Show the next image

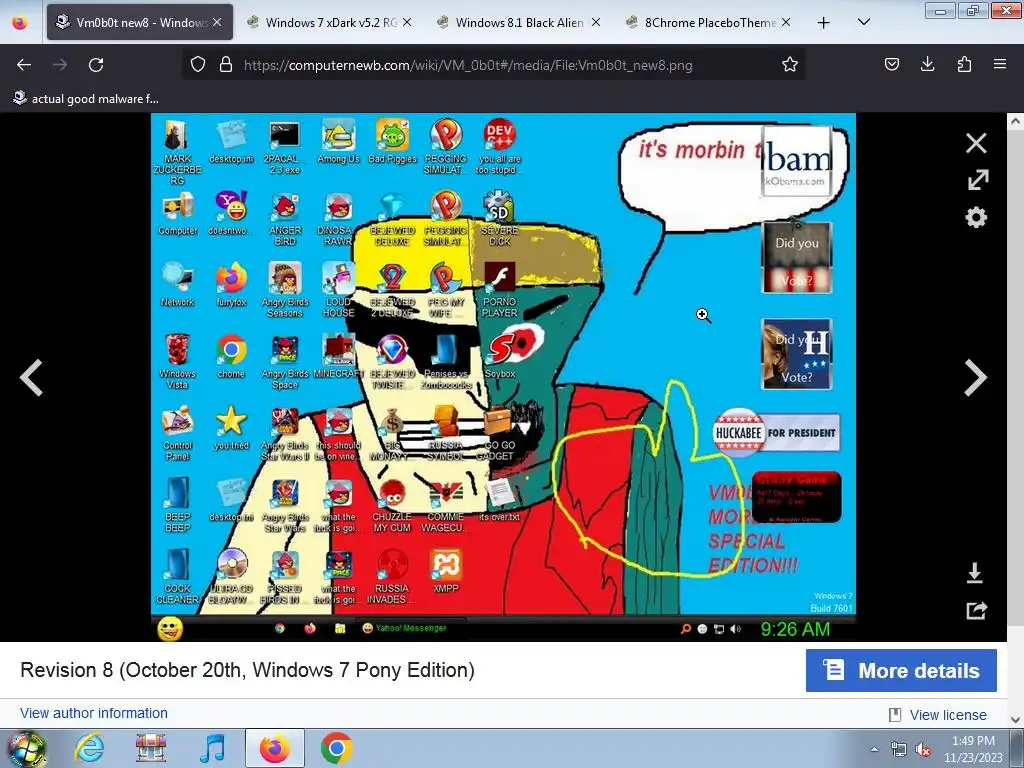[976, 377]
